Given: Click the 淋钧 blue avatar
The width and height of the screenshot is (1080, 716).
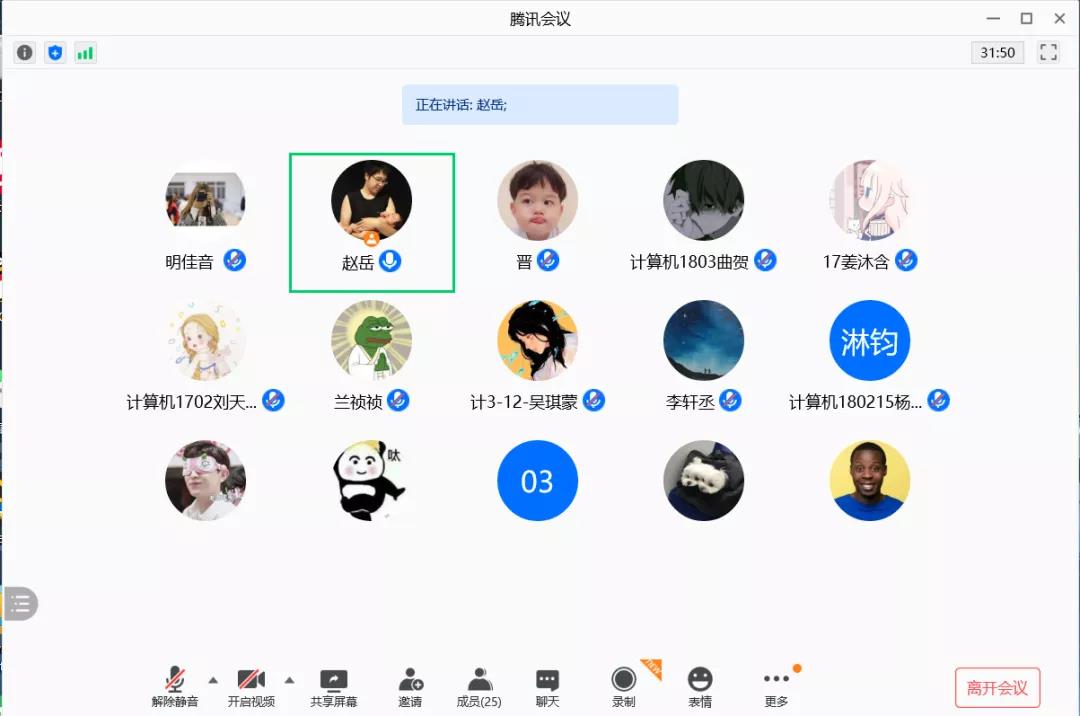Looking at the screenshot, I should [x=869, y=341].
